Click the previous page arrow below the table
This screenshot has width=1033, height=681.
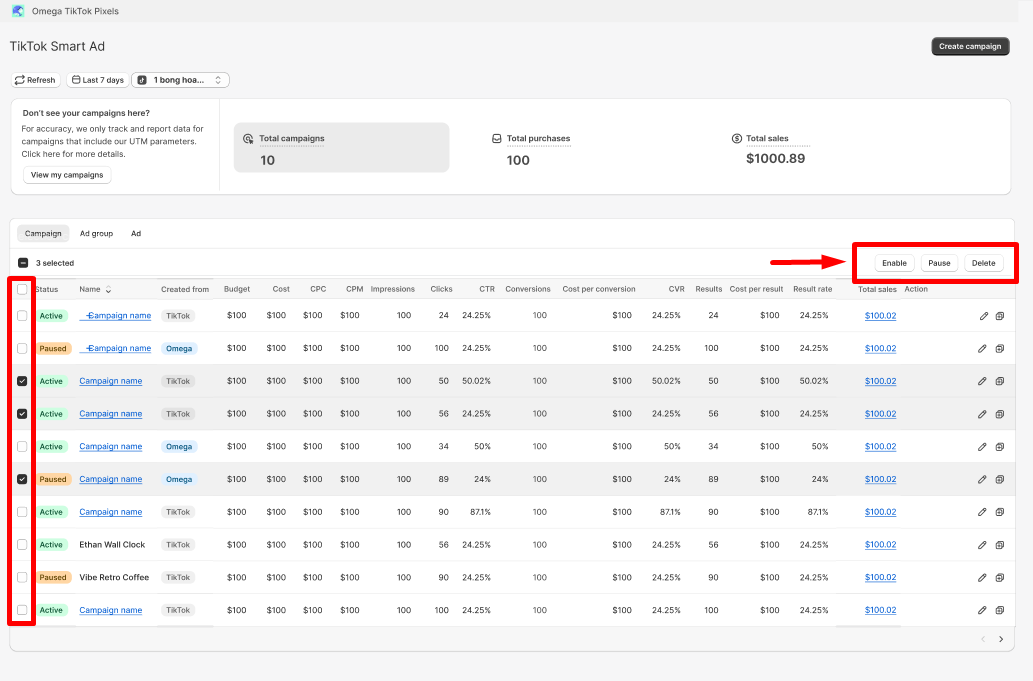(982, 639)
